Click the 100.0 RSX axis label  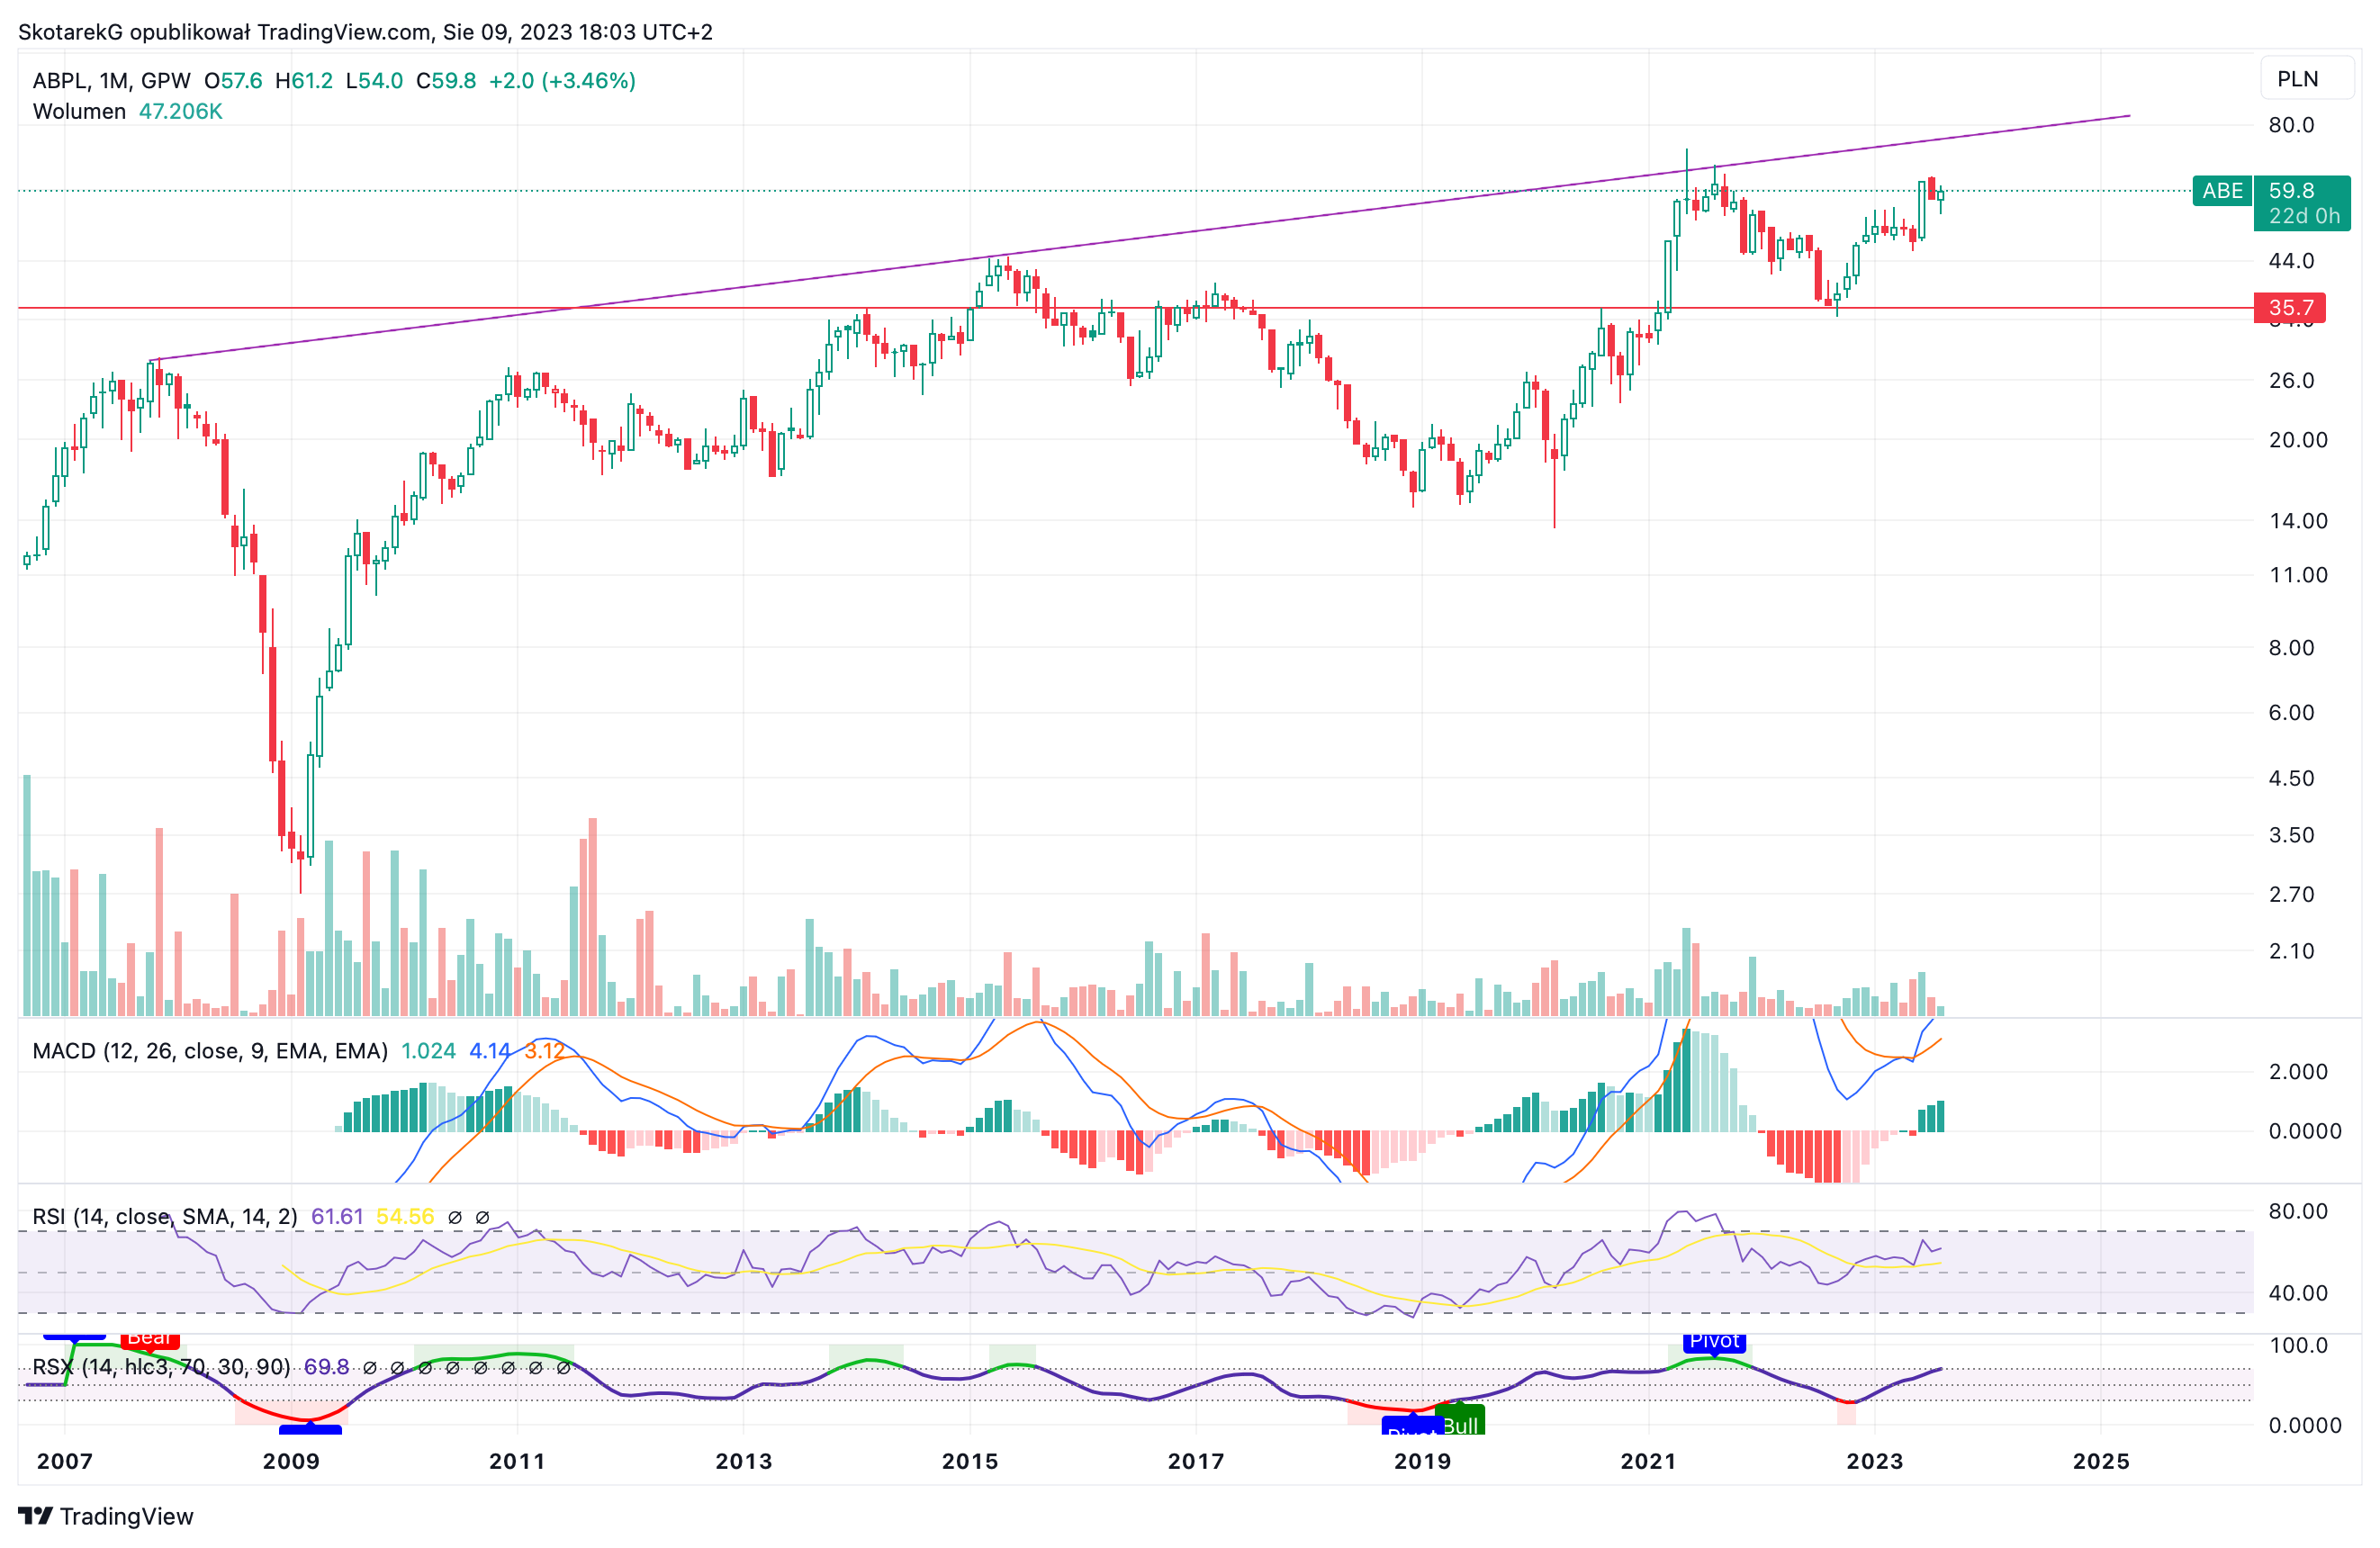[2298, 1345]
